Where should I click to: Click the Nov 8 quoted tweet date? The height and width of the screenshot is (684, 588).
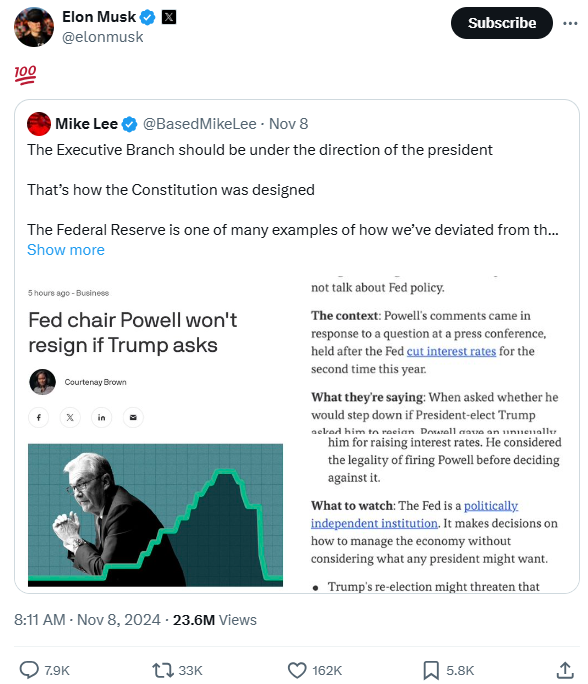(x=288, y=124)
